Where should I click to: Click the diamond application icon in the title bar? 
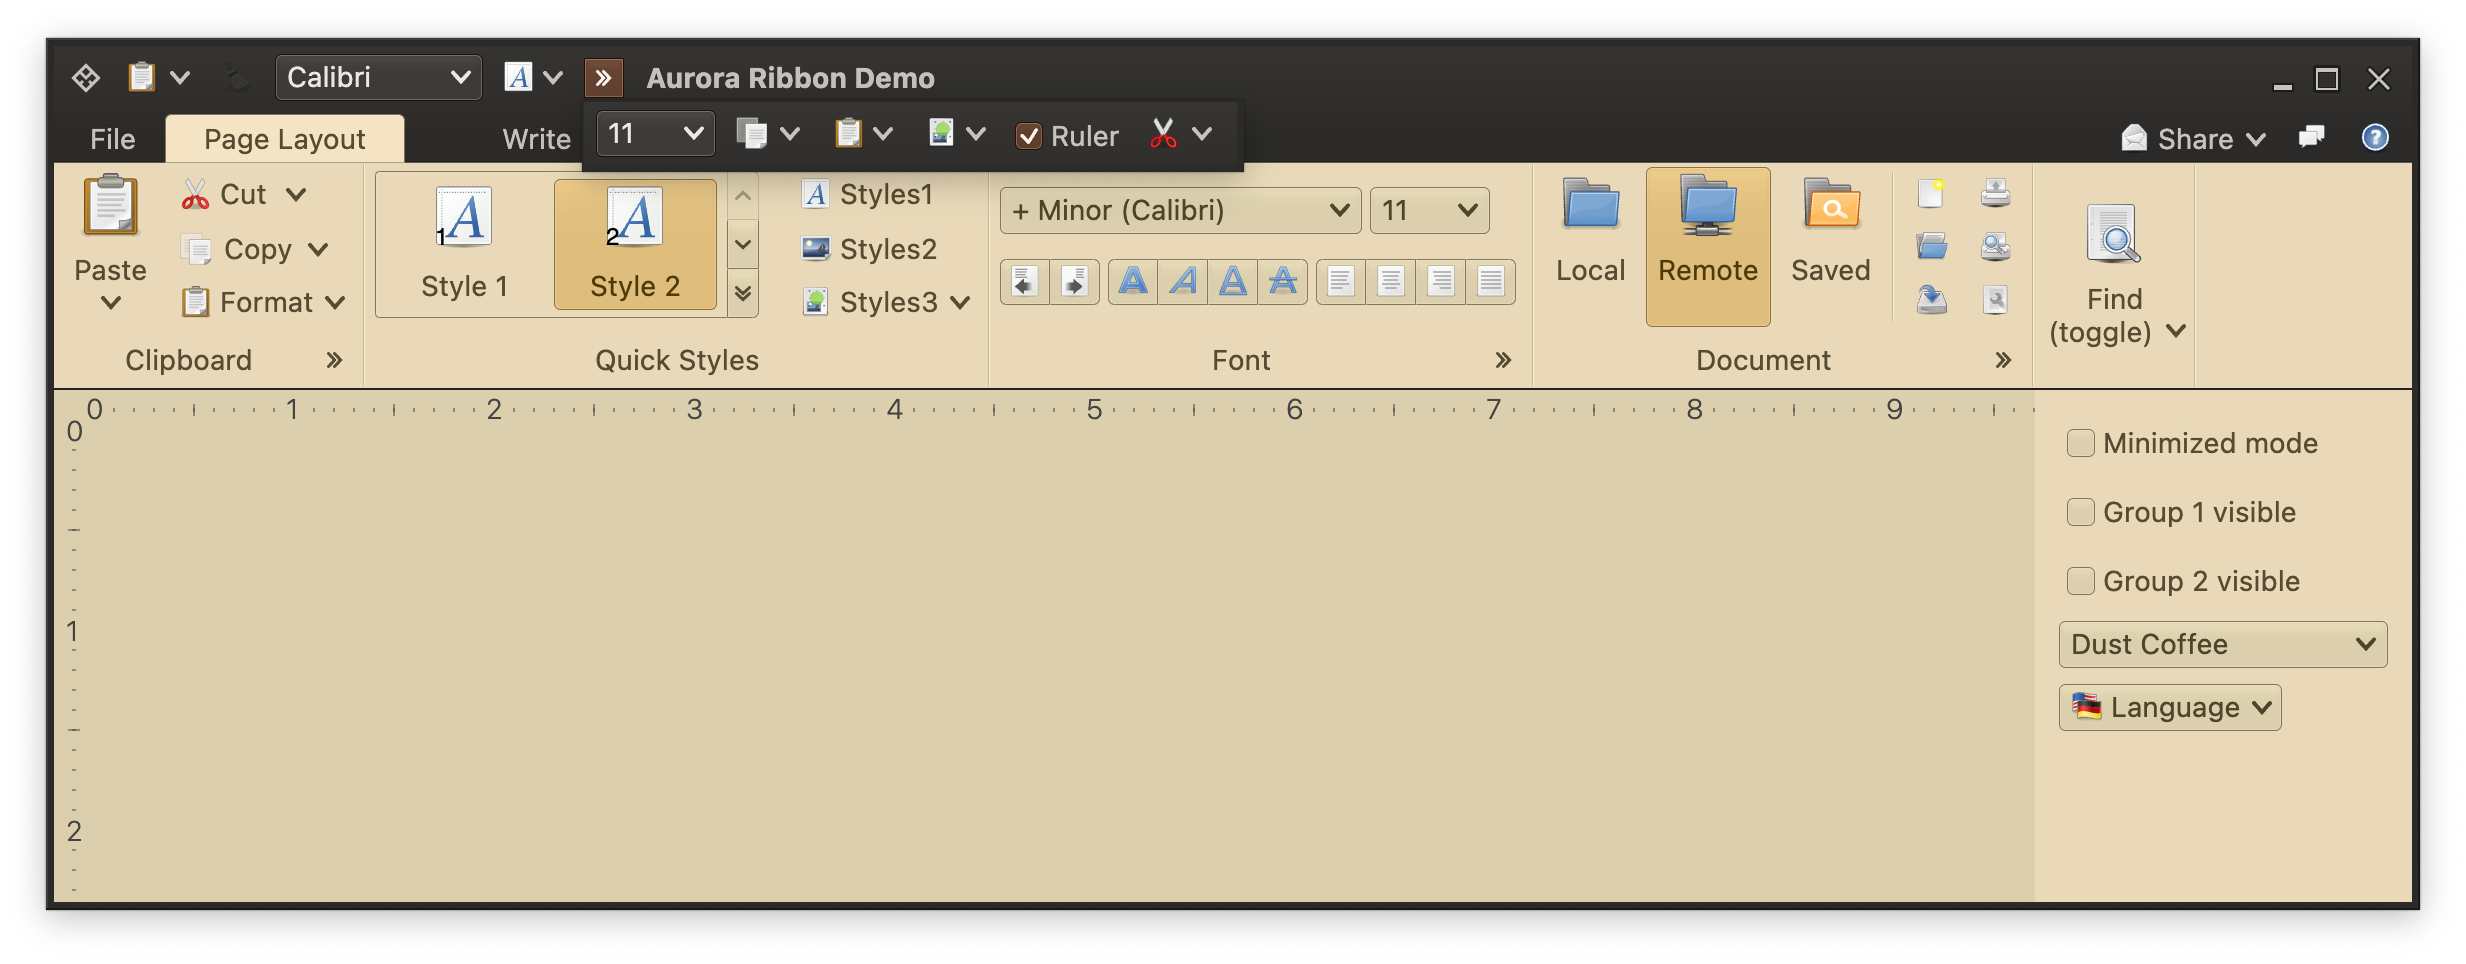86,77
